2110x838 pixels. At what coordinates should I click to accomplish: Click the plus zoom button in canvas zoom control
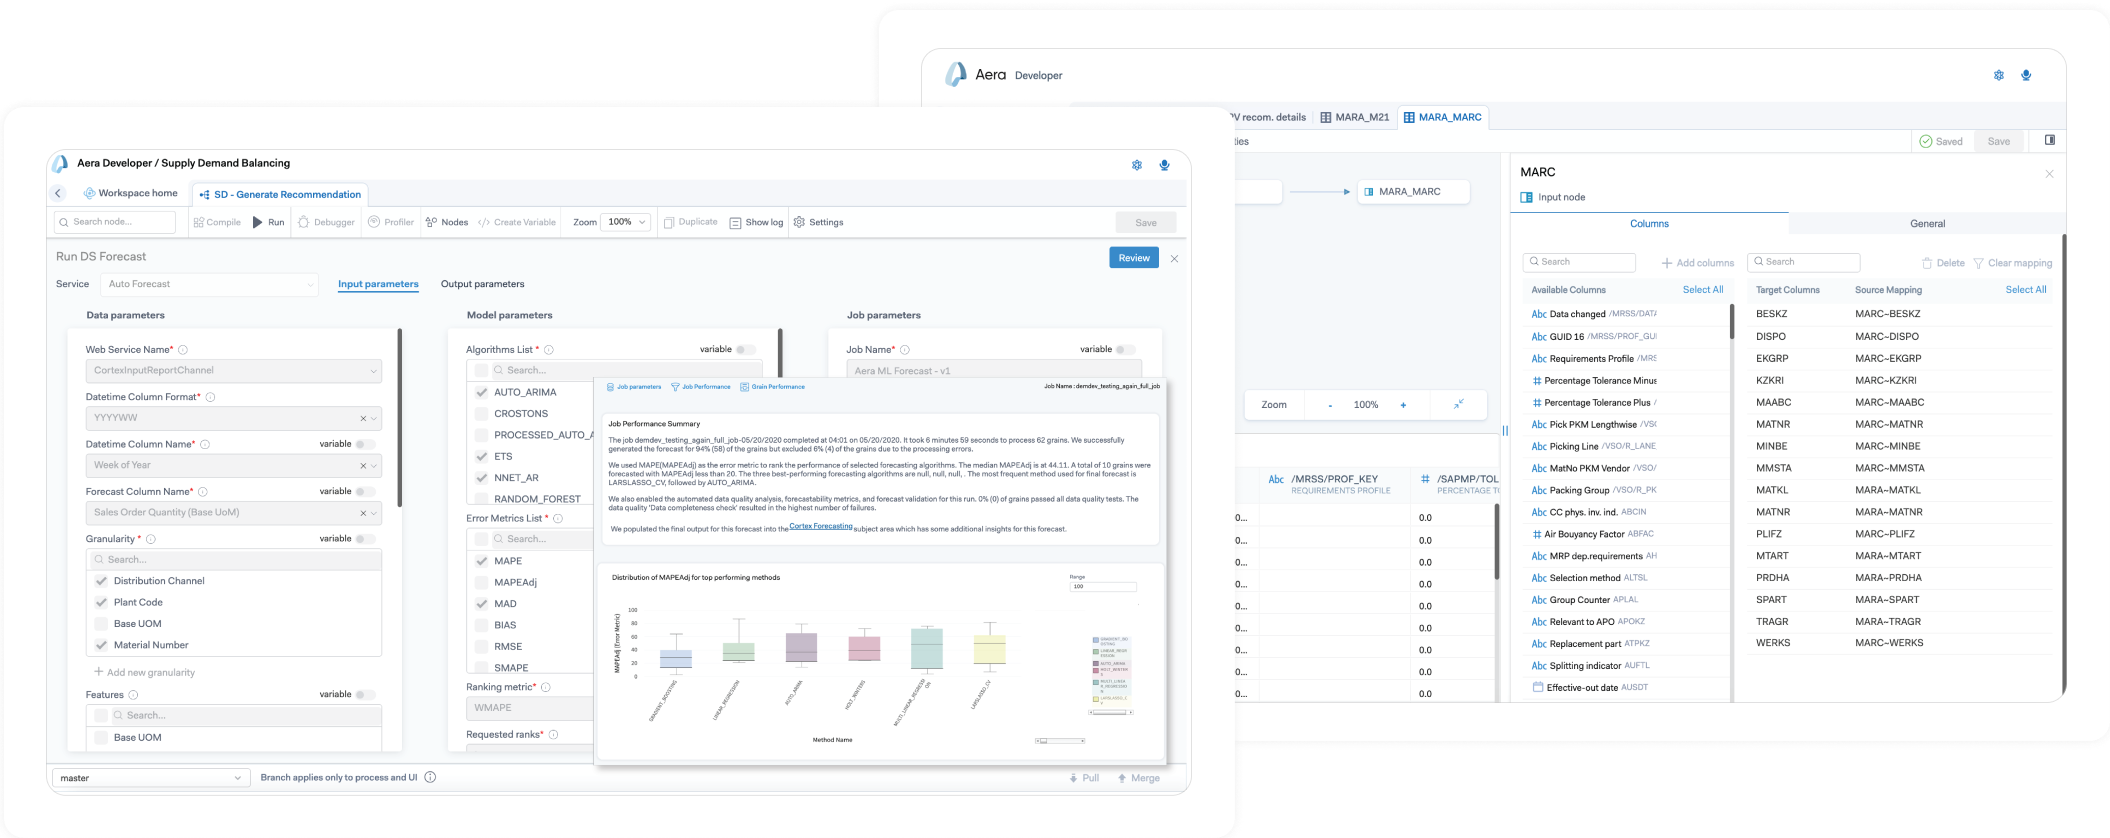(1403, 405)
